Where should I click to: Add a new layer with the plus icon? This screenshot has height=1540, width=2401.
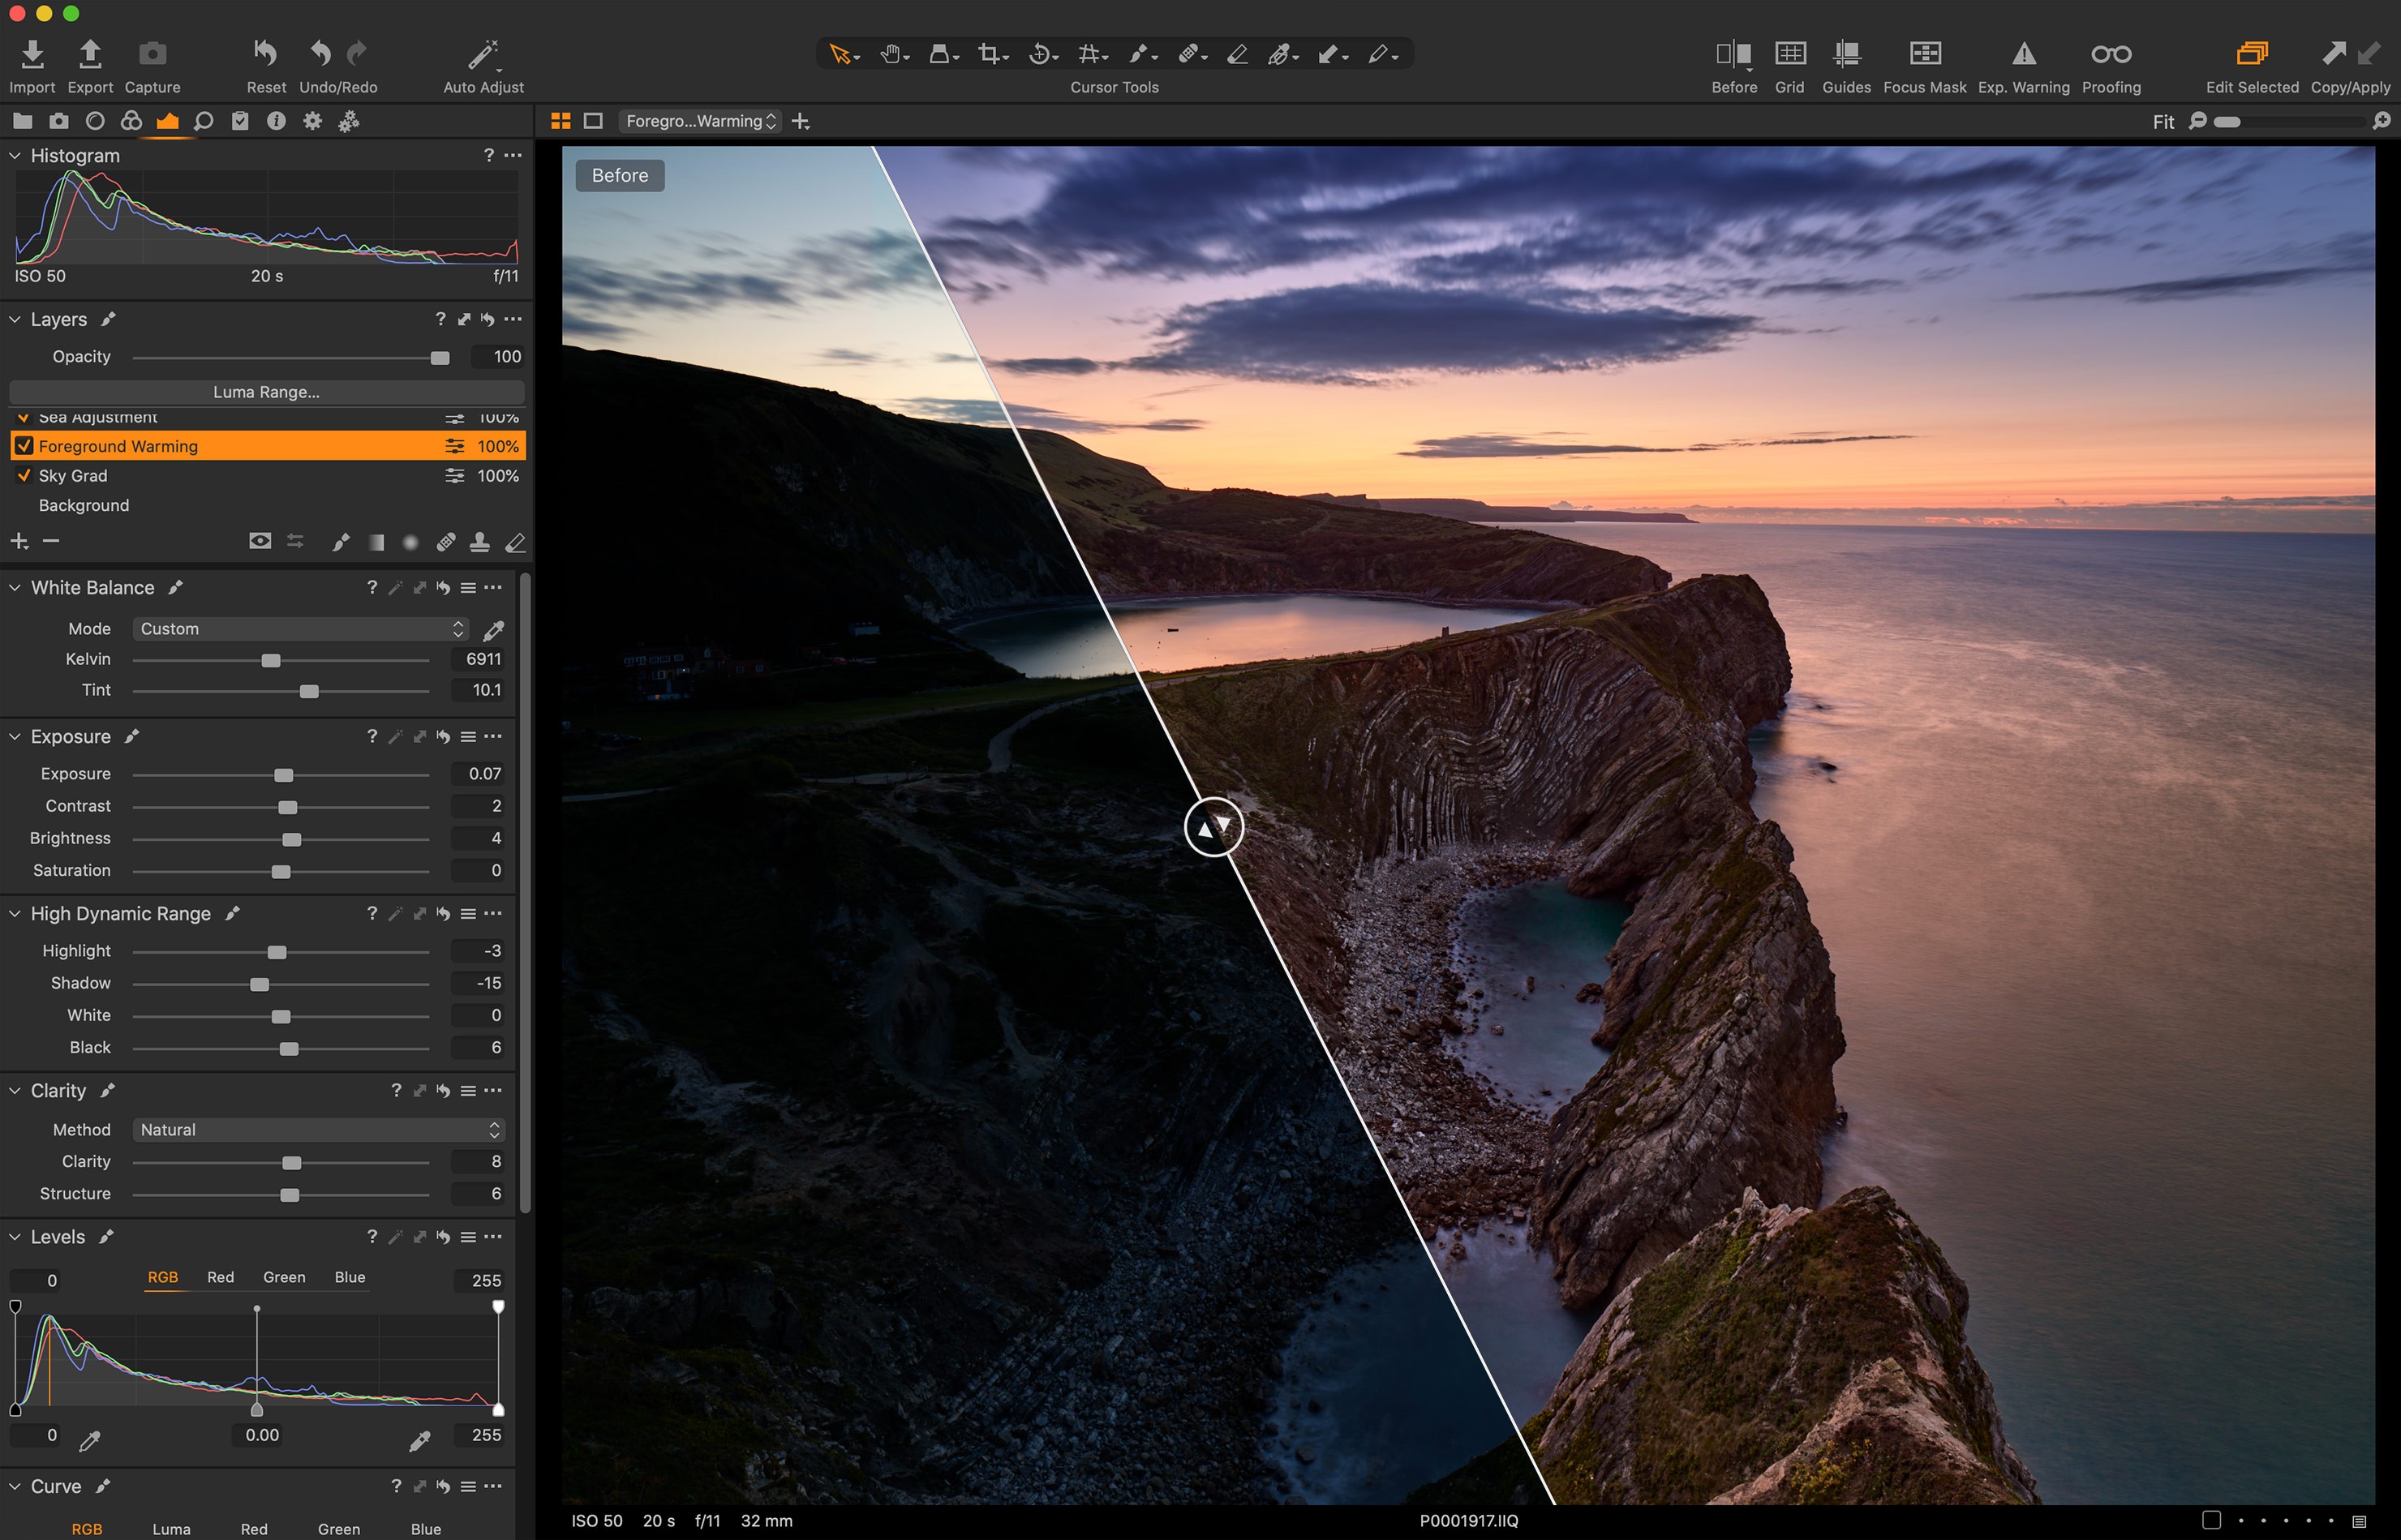(x=18, y=540)
